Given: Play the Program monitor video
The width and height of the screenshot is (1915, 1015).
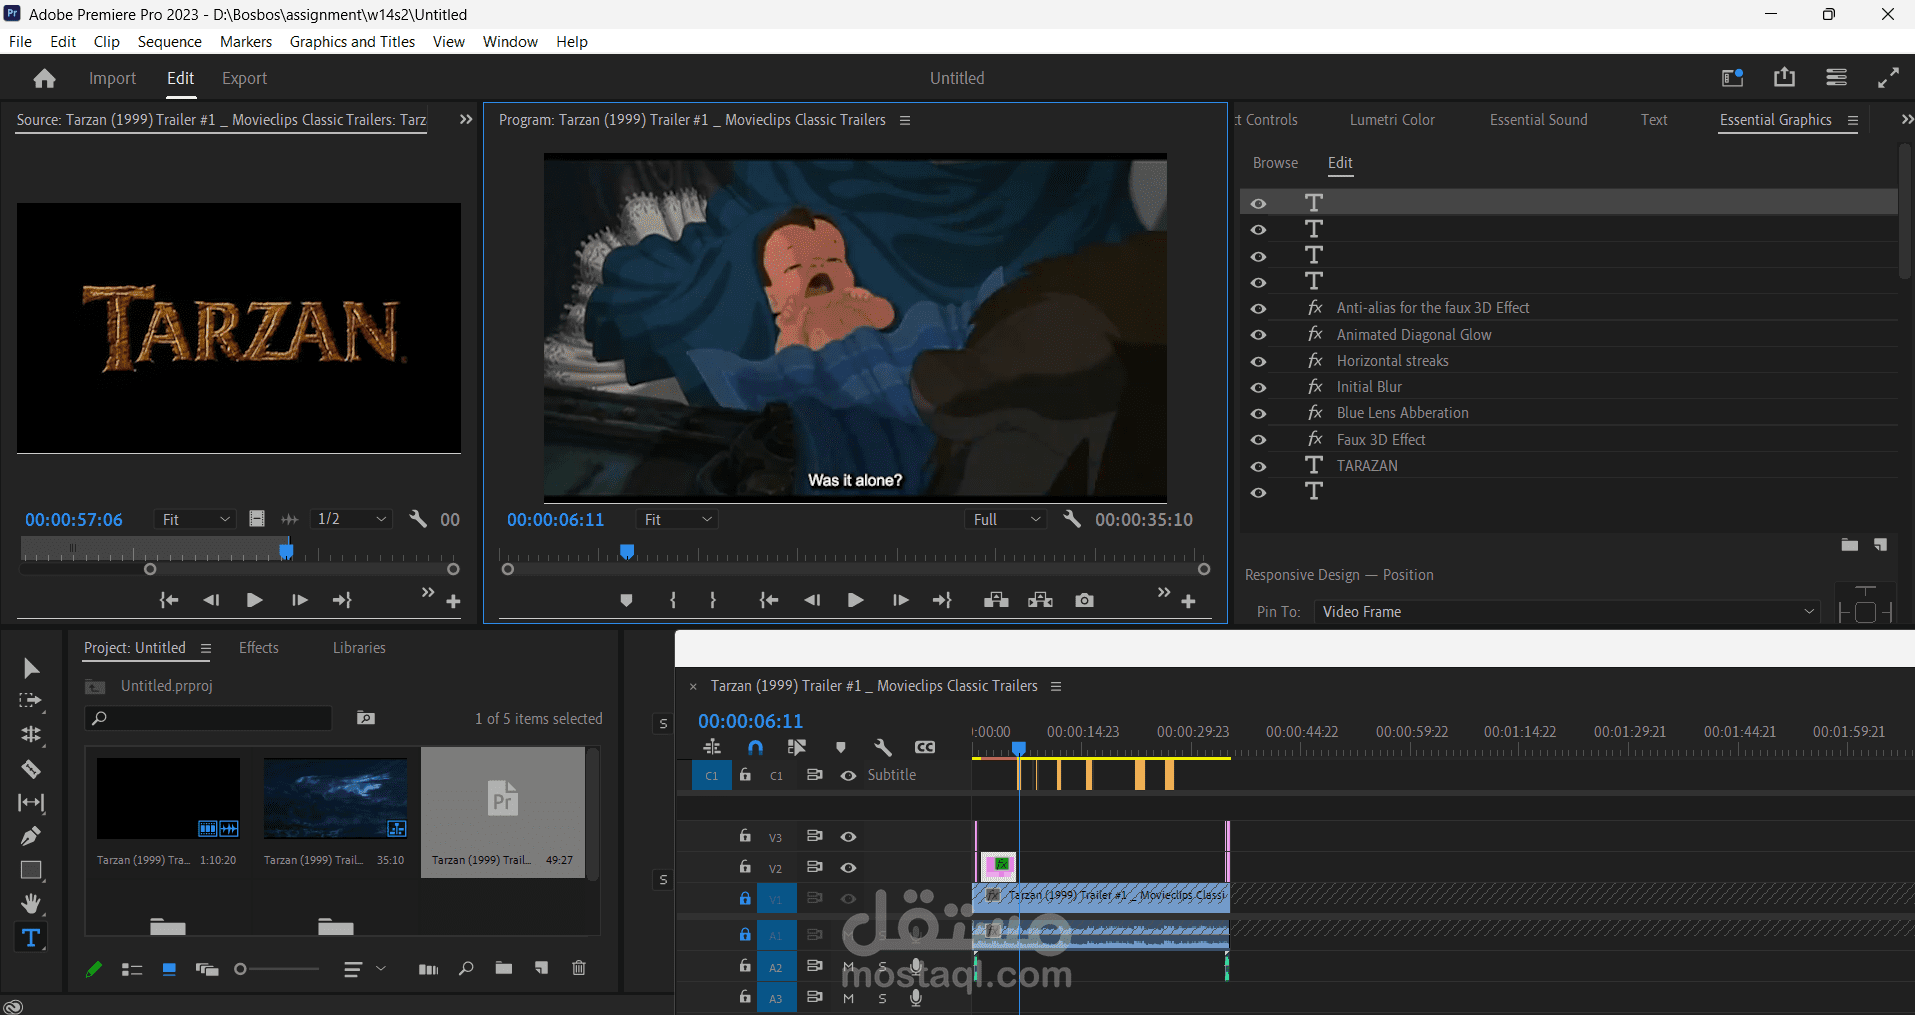Looking at the screenshot, I should click(x=855, y=600).
